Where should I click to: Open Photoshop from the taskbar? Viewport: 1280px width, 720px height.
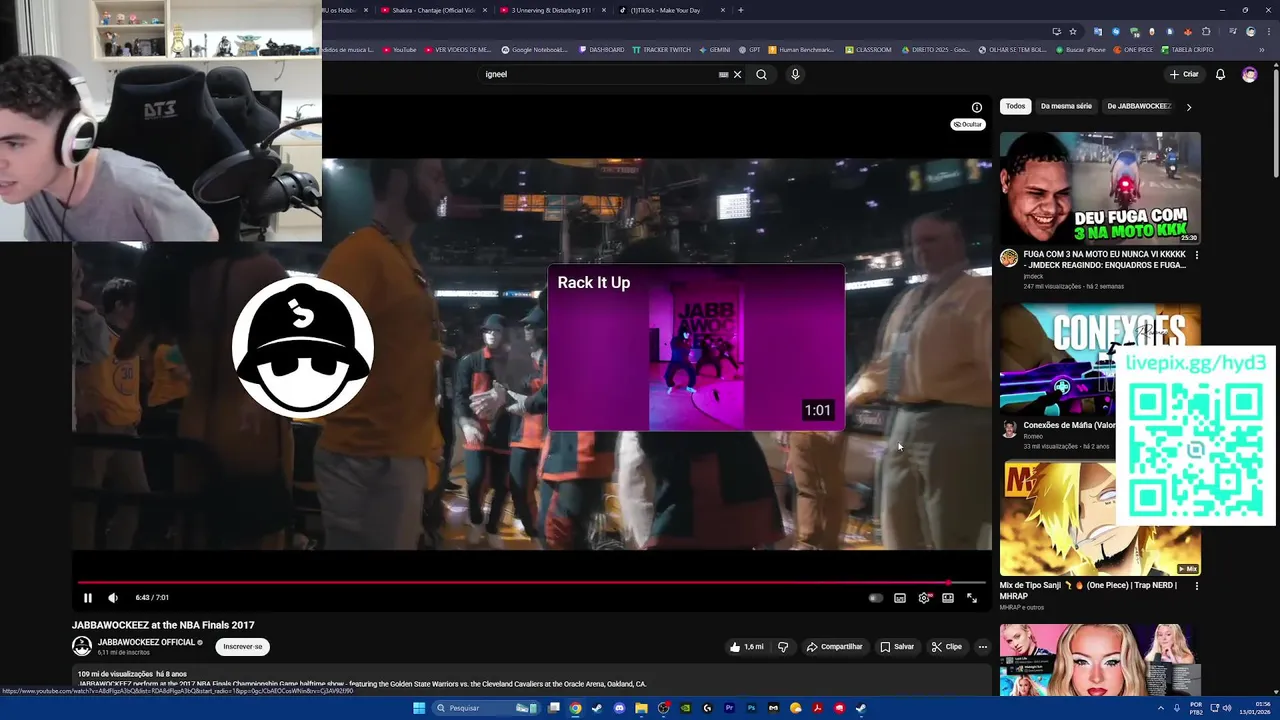[751, 708]
